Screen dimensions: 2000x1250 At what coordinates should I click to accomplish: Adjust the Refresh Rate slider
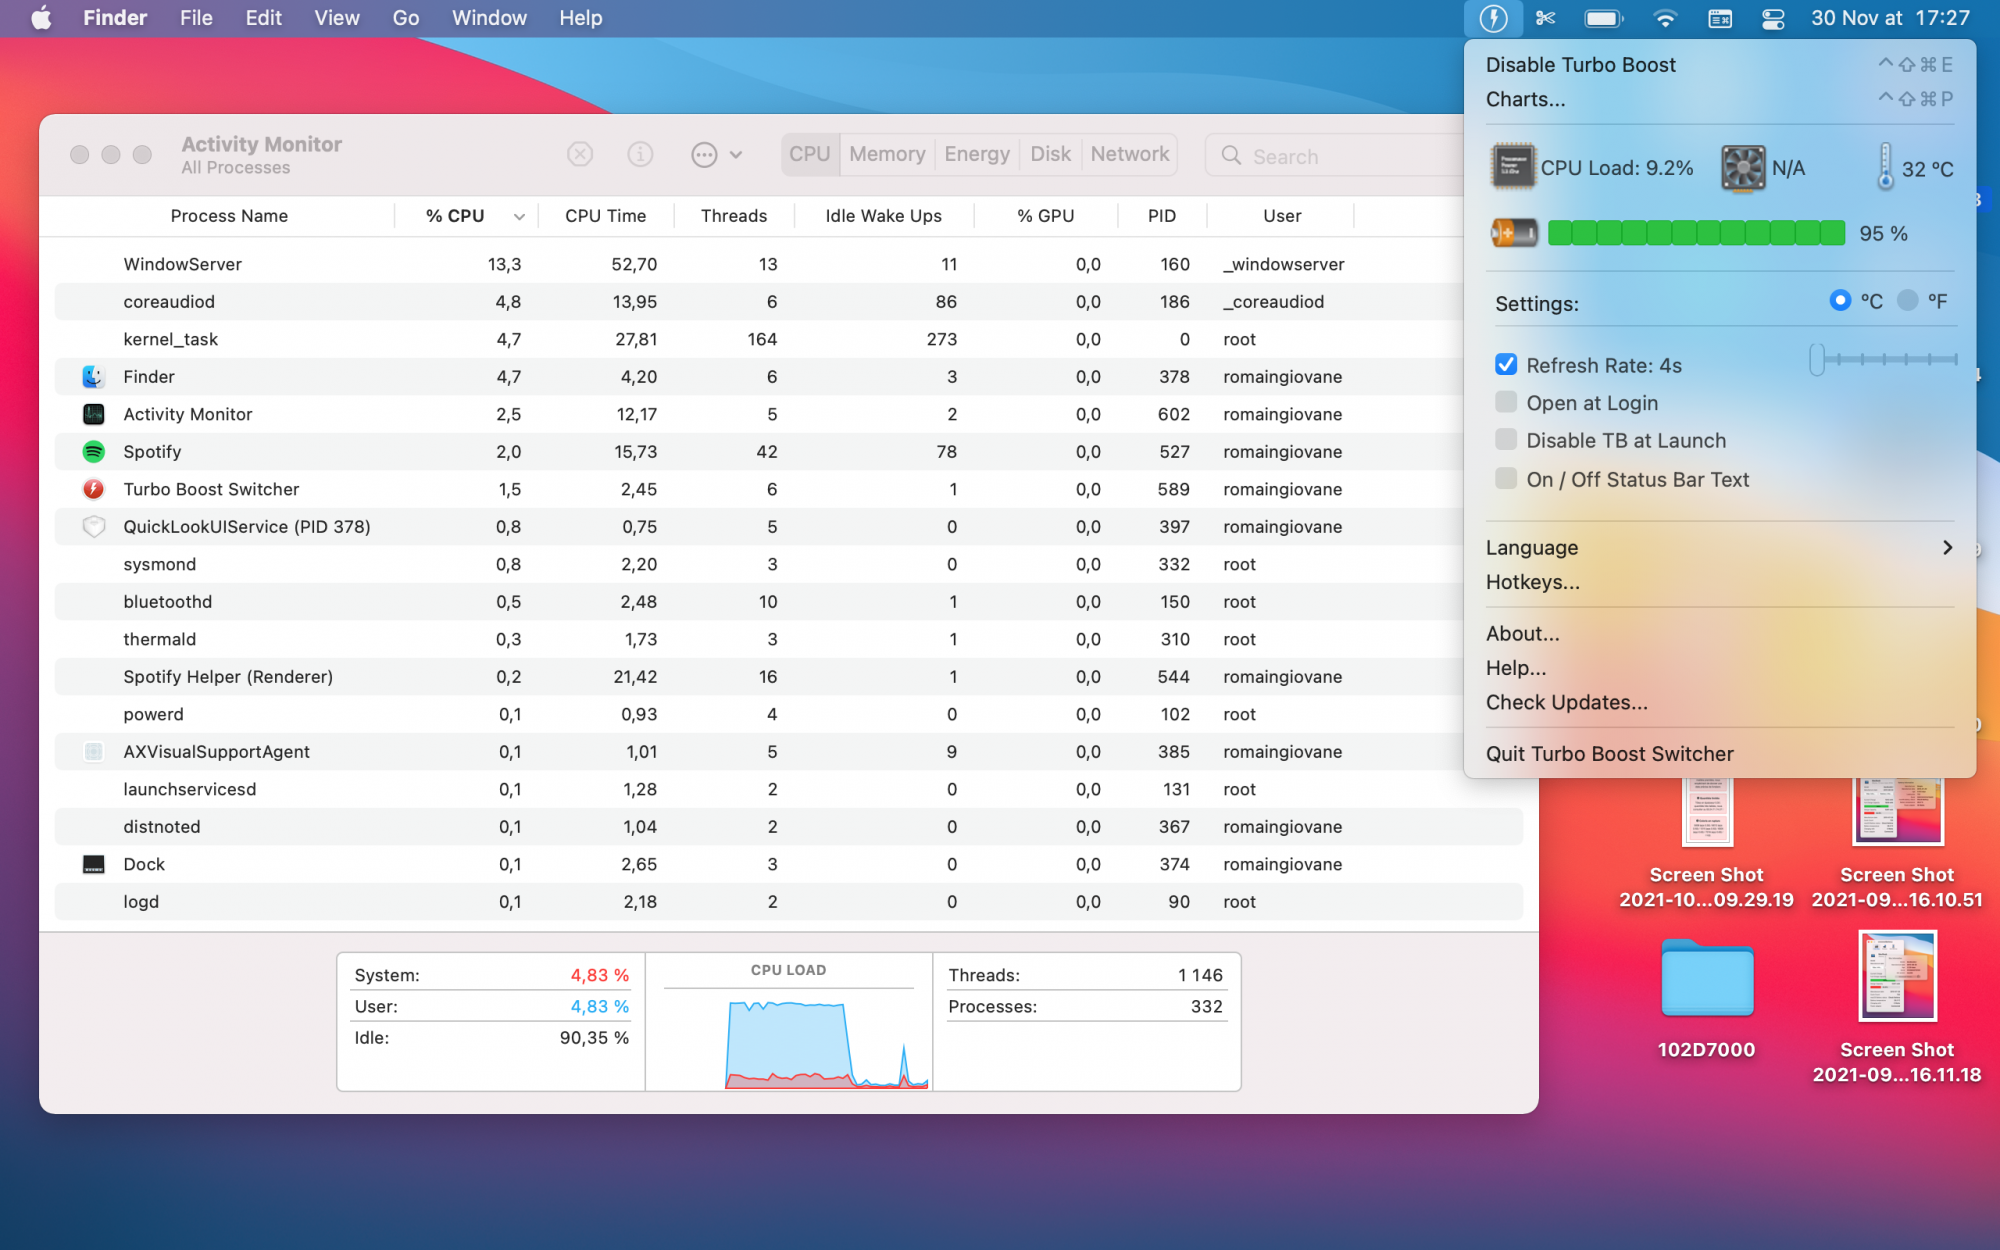click(1884, 359)
